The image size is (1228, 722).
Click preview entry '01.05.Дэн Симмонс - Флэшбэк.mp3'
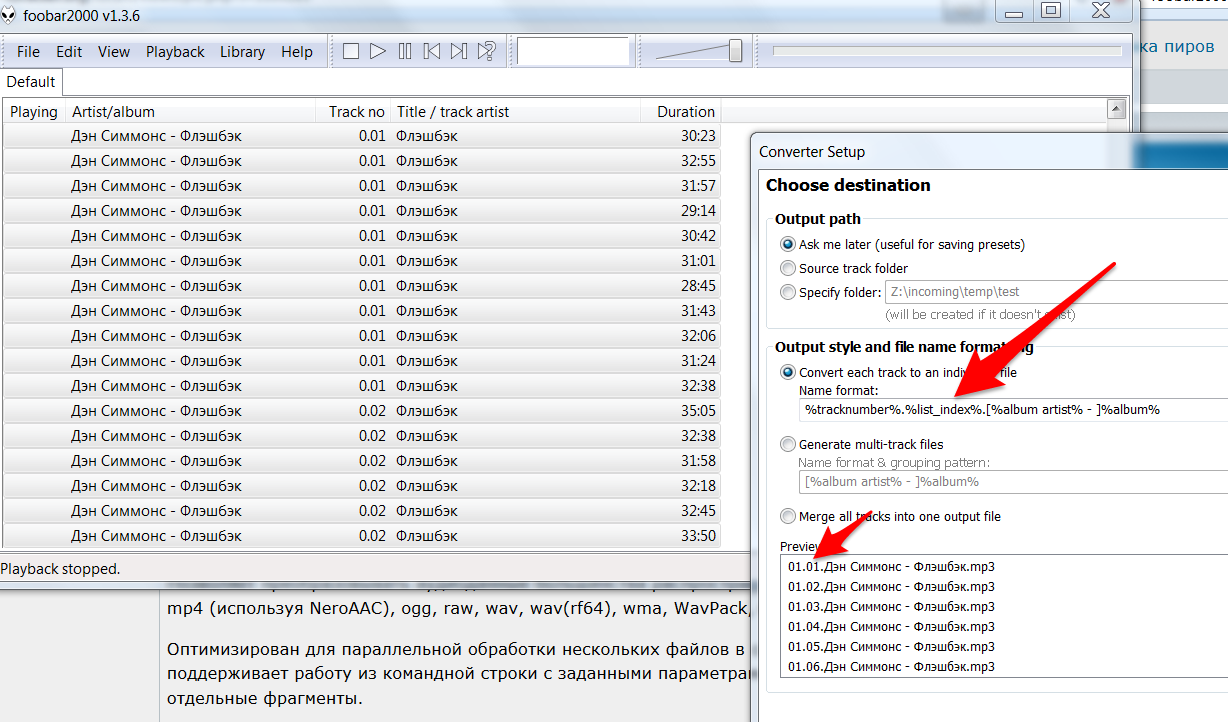(x=891, y=647)
